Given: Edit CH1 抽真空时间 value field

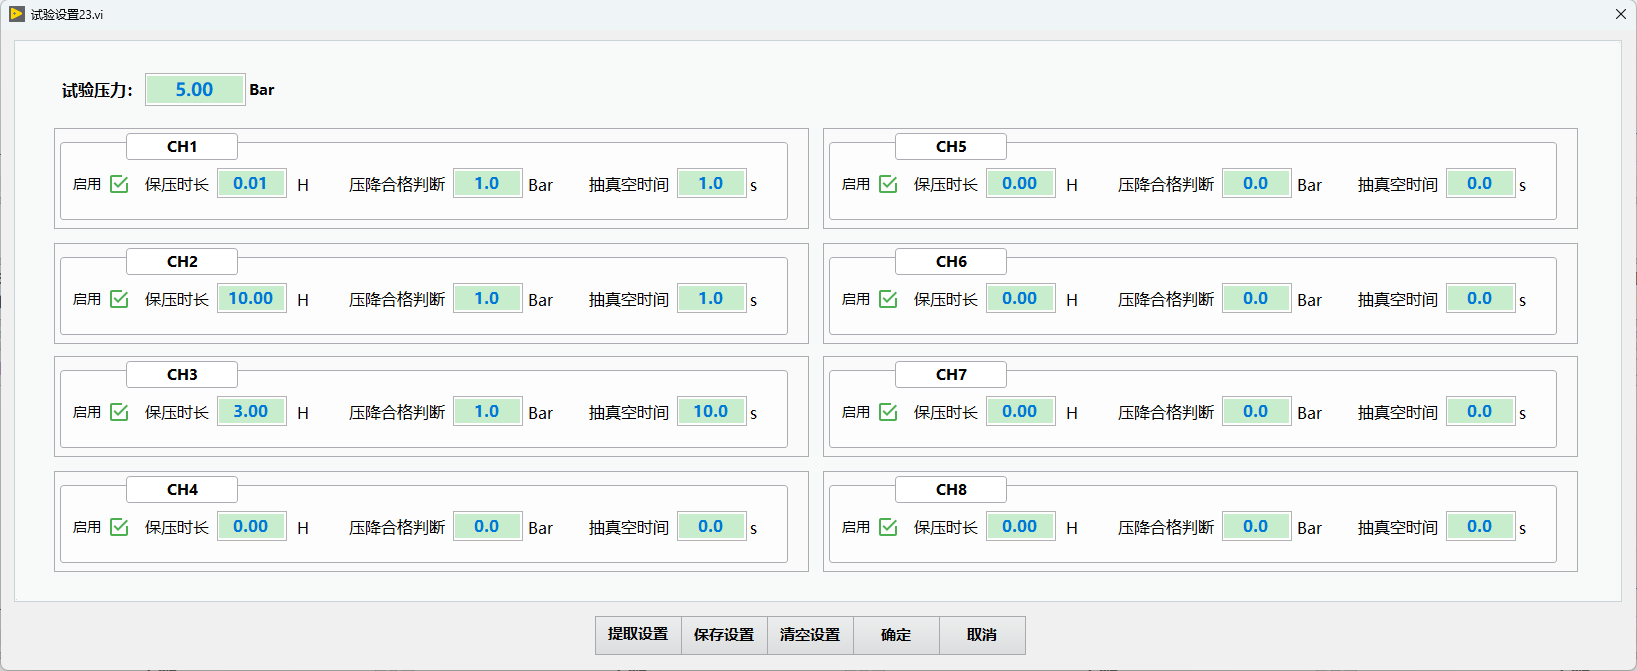Looking at the screenshot, I should point(712,184).
